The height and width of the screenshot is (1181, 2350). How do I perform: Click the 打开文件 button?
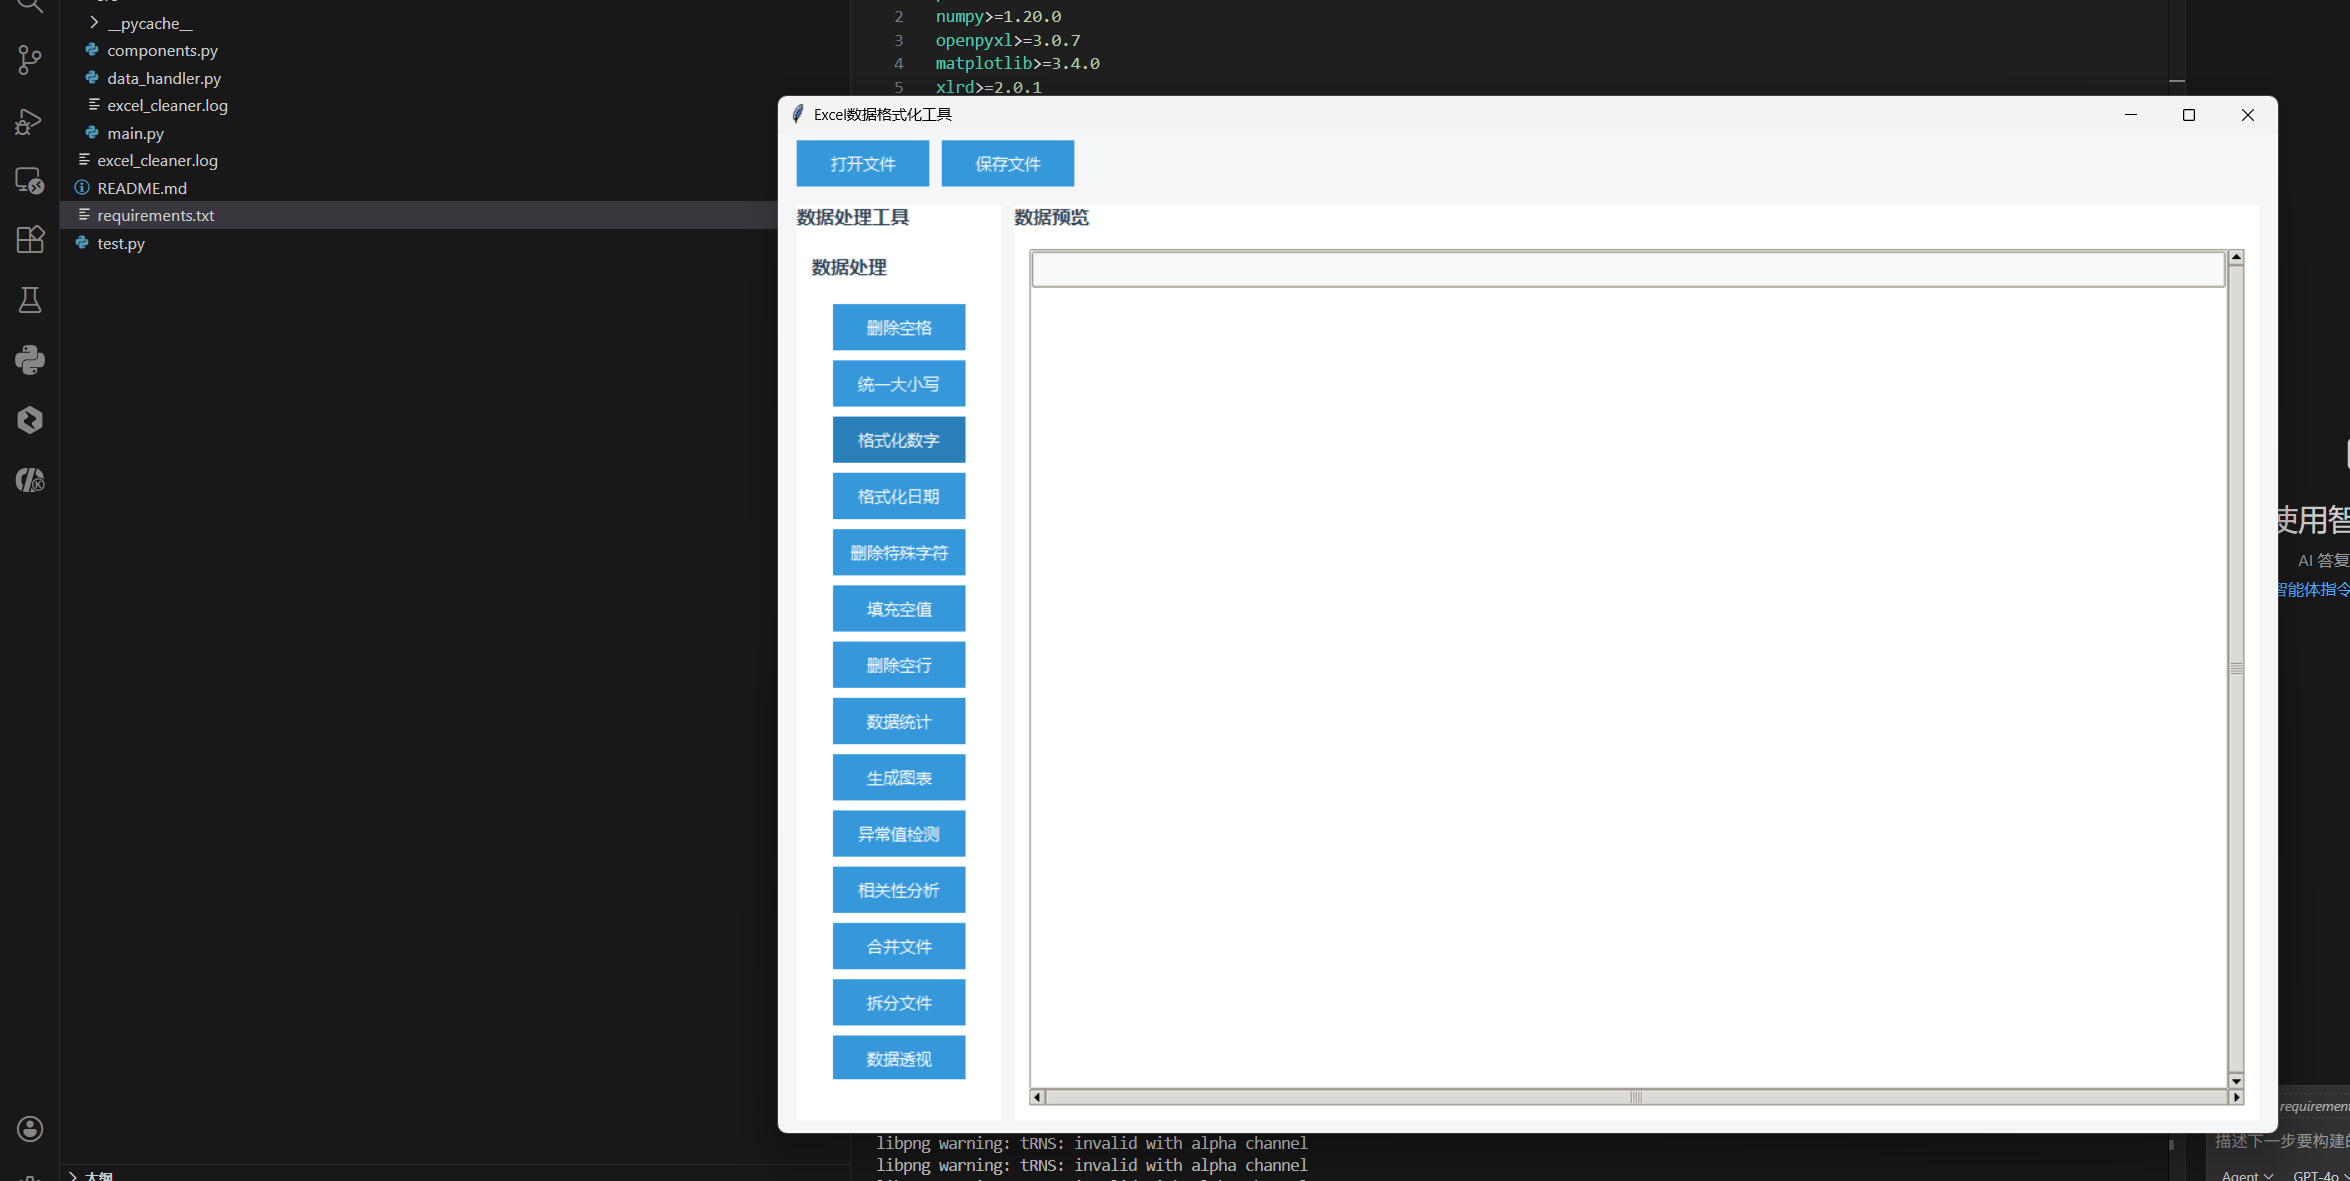(x=862, y=164)
